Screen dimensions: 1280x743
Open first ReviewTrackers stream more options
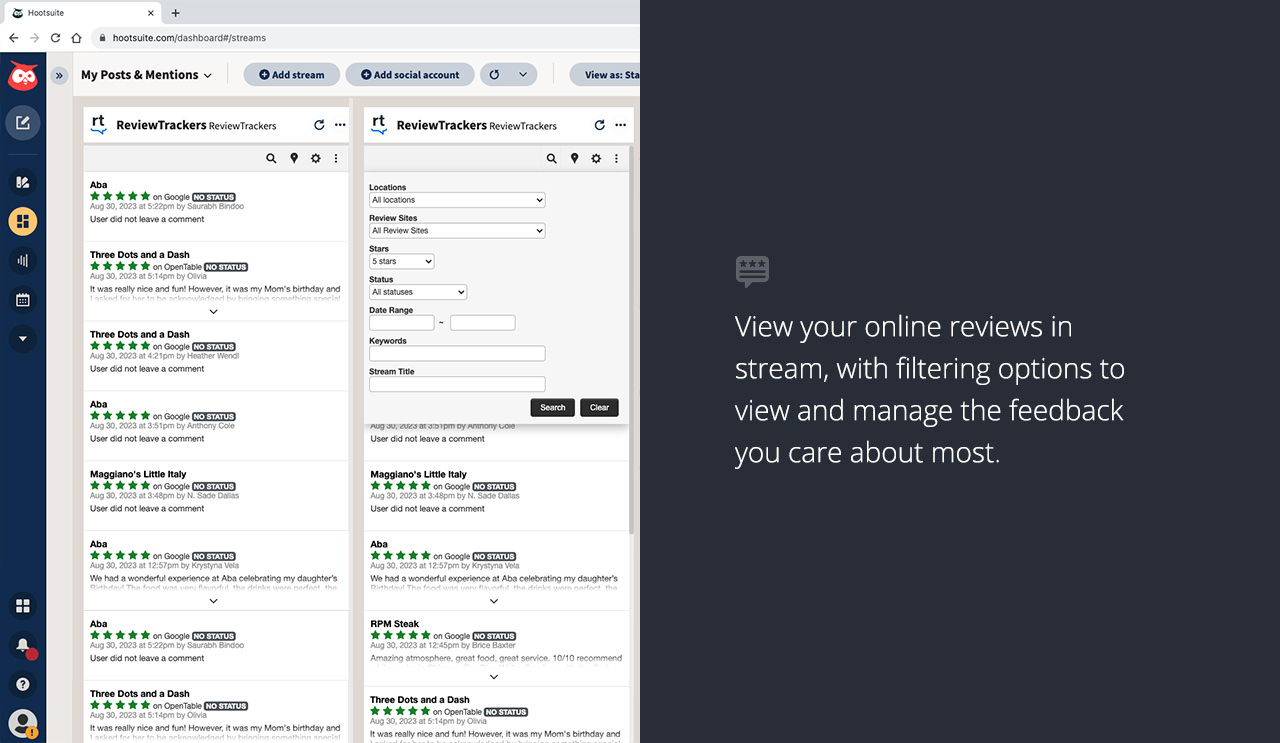[340, 125]
